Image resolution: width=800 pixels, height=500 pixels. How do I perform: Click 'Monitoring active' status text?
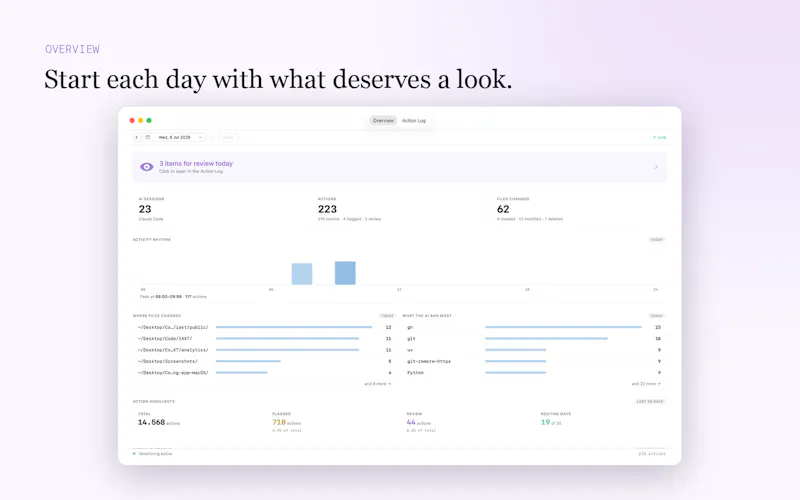(155, 454)
